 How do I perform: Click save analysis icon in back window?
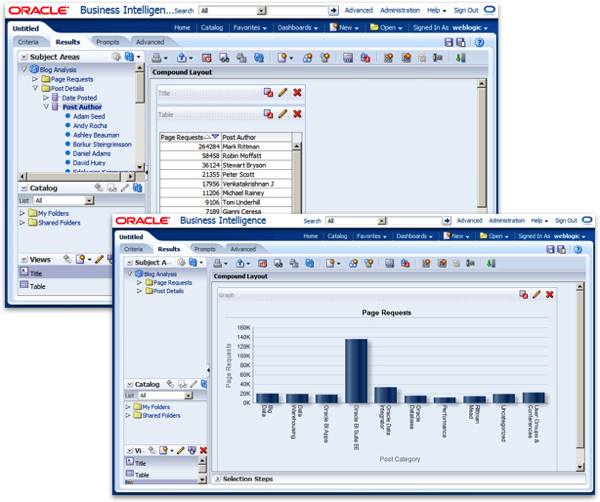[449, 42]
